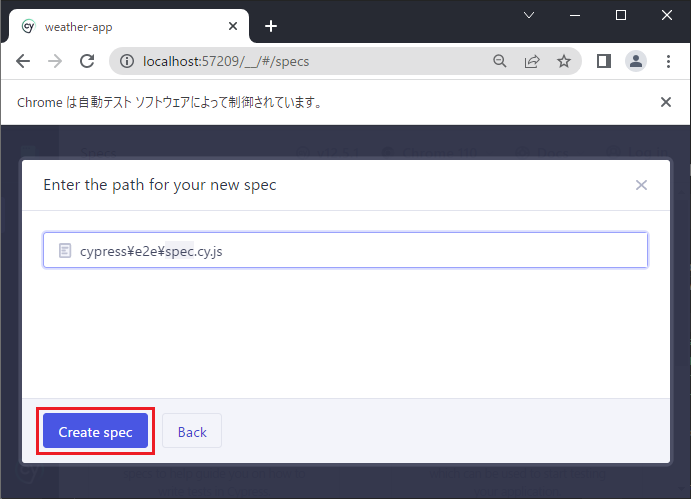691x499 pixels.
Task: Click the document icon in path field
Action: 65,251
